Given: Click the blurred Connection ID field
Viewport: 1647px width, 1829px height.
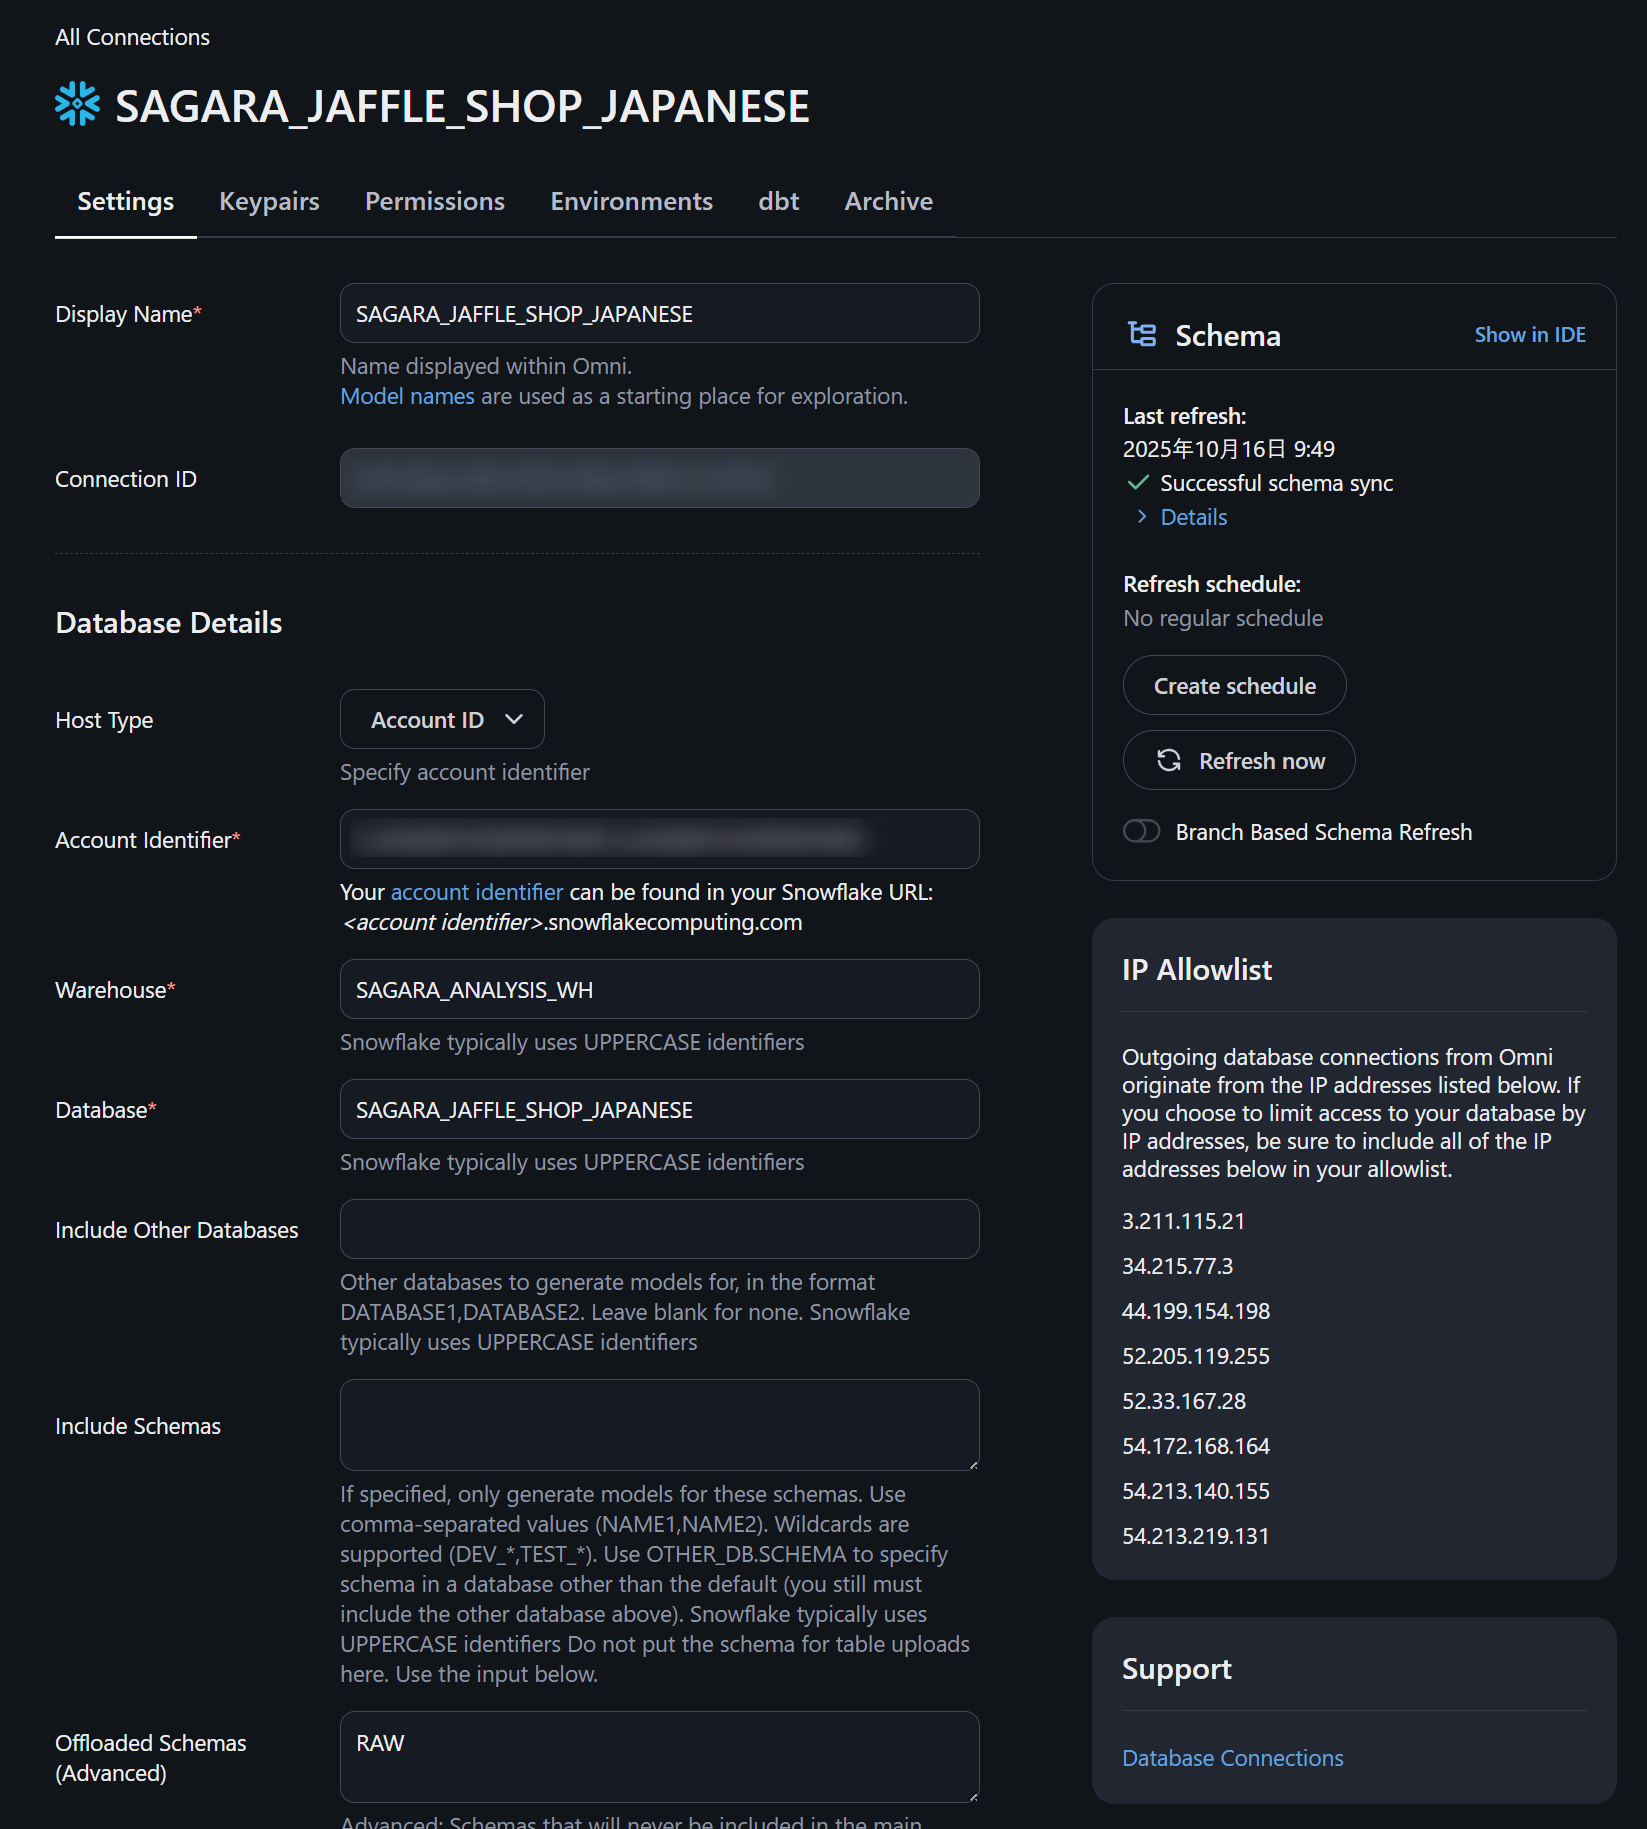Looking at the screenshot, I should pyautogui.click(x=660, y=478).
